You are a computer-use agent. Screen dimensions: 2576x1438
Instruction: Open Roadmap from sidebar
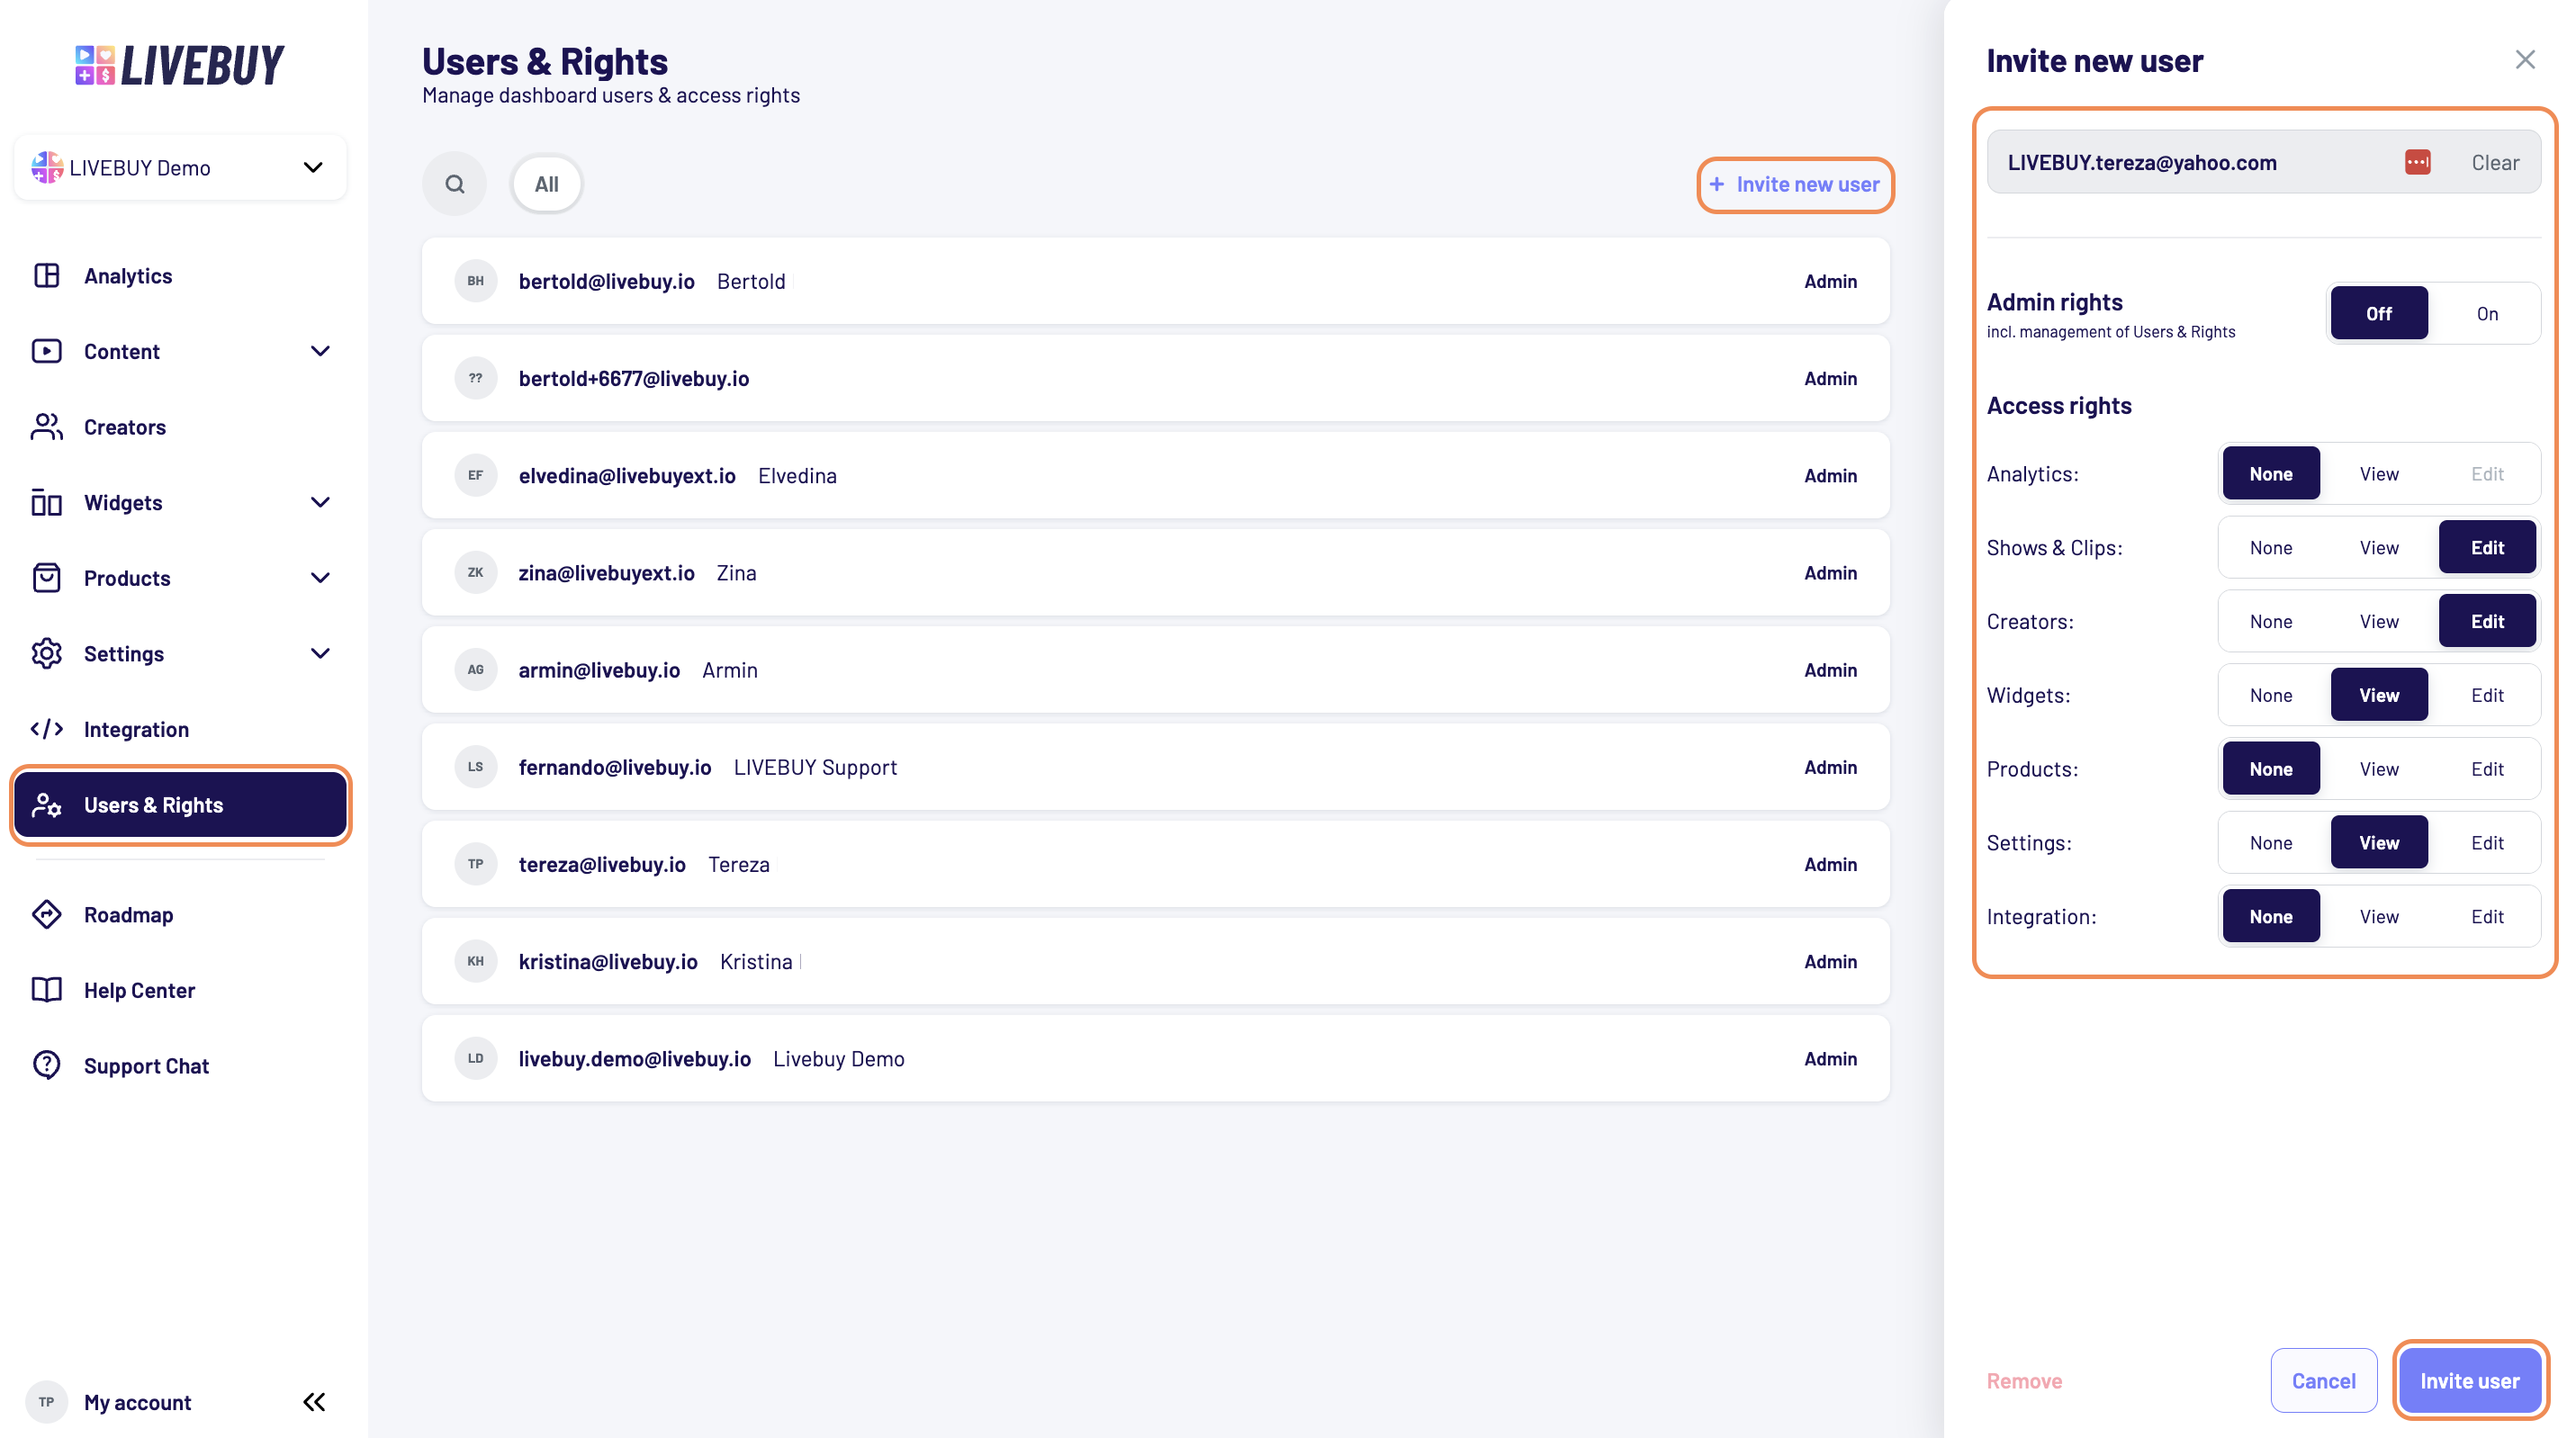pyautogui.click(x=180, y=914)
